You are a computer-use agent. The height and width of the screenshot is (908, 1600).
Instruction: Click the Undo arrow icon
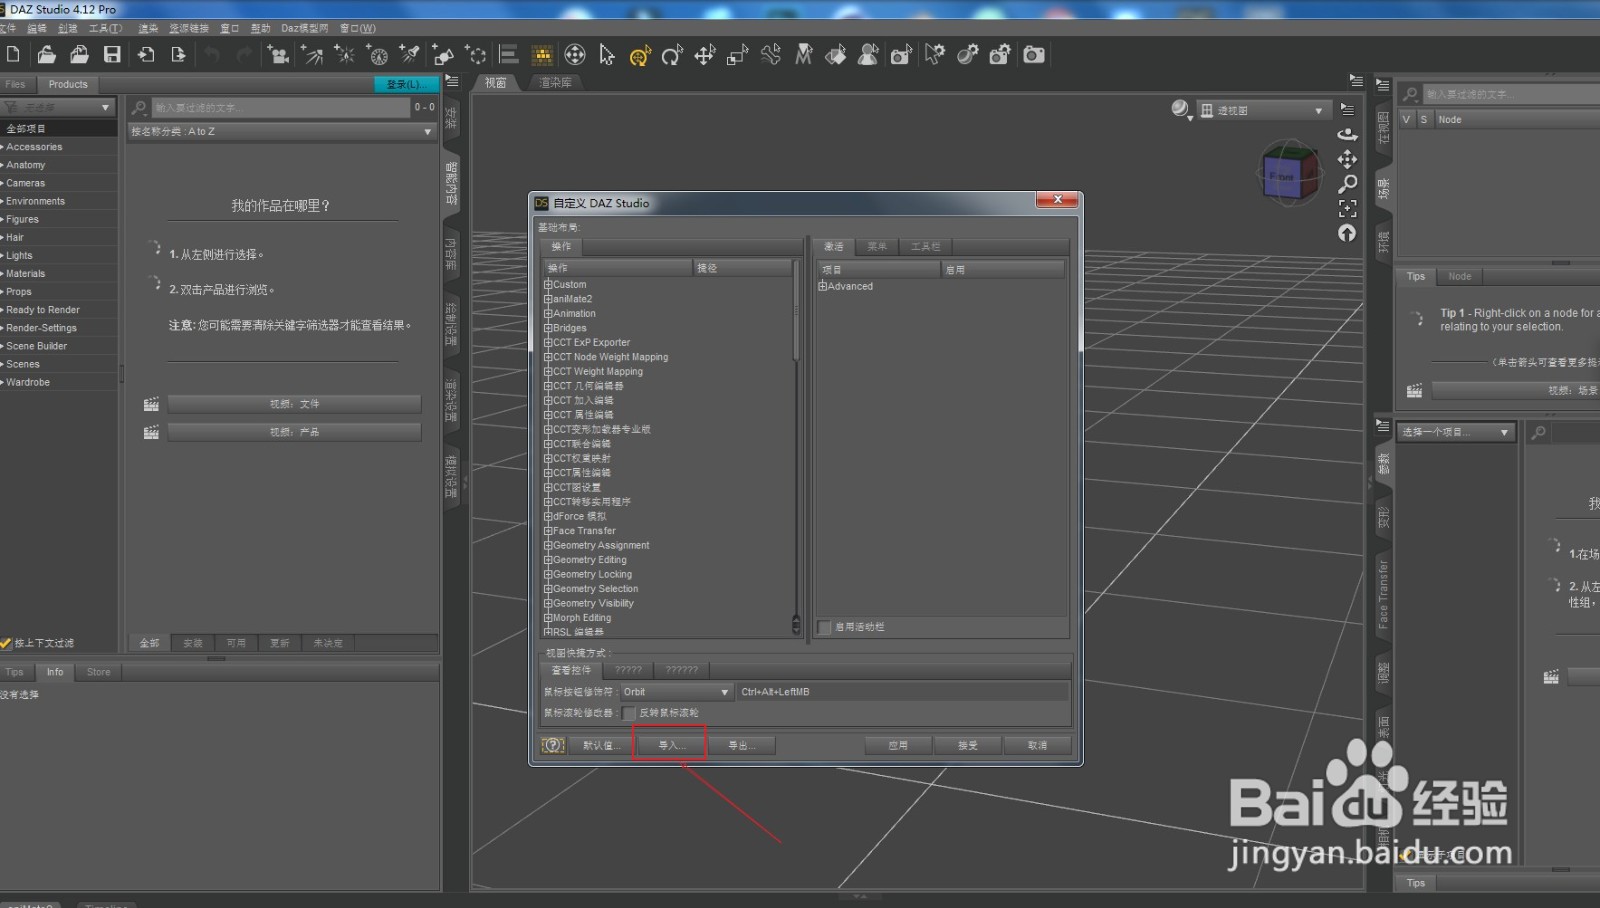[x=212, y=54]
